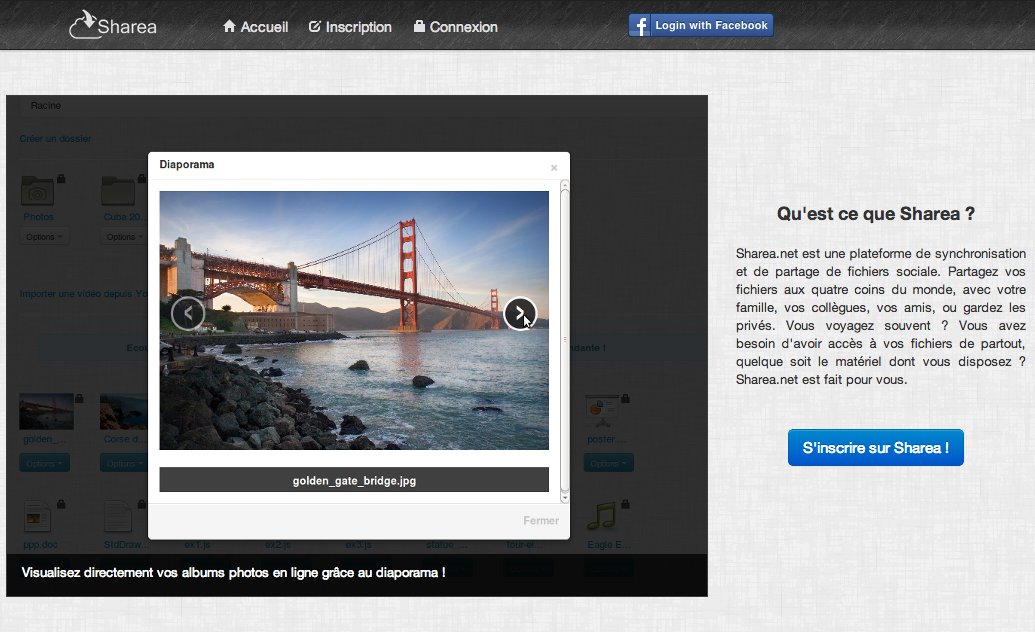Image resolution: width=1035 pixels, height=632 pixels.
Task: Expand Options dropdown under Cuba folder
Action: [125, 236]
